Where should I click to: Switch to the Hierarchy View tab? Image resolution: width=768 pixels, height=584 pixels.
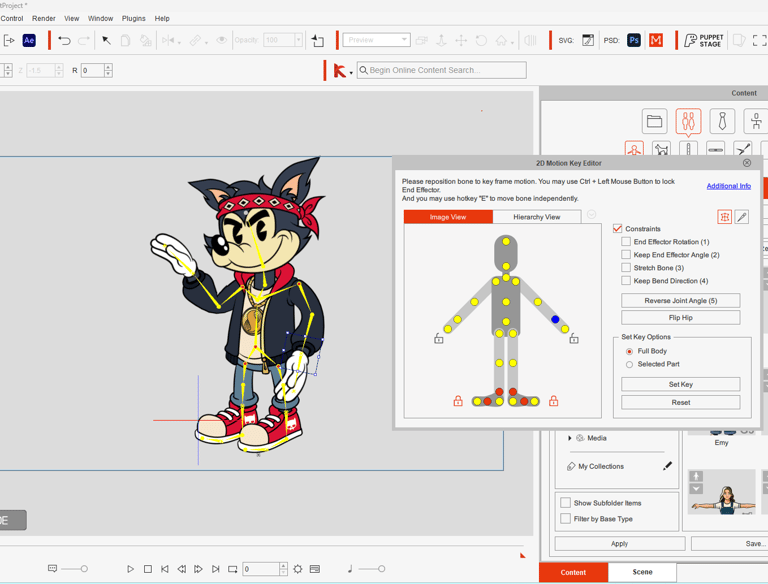tap(537, 217)
